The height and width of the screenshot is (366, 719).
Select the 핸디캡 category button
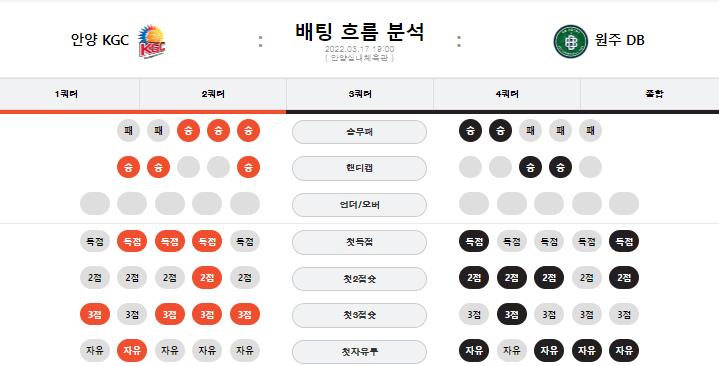point(360,168)
